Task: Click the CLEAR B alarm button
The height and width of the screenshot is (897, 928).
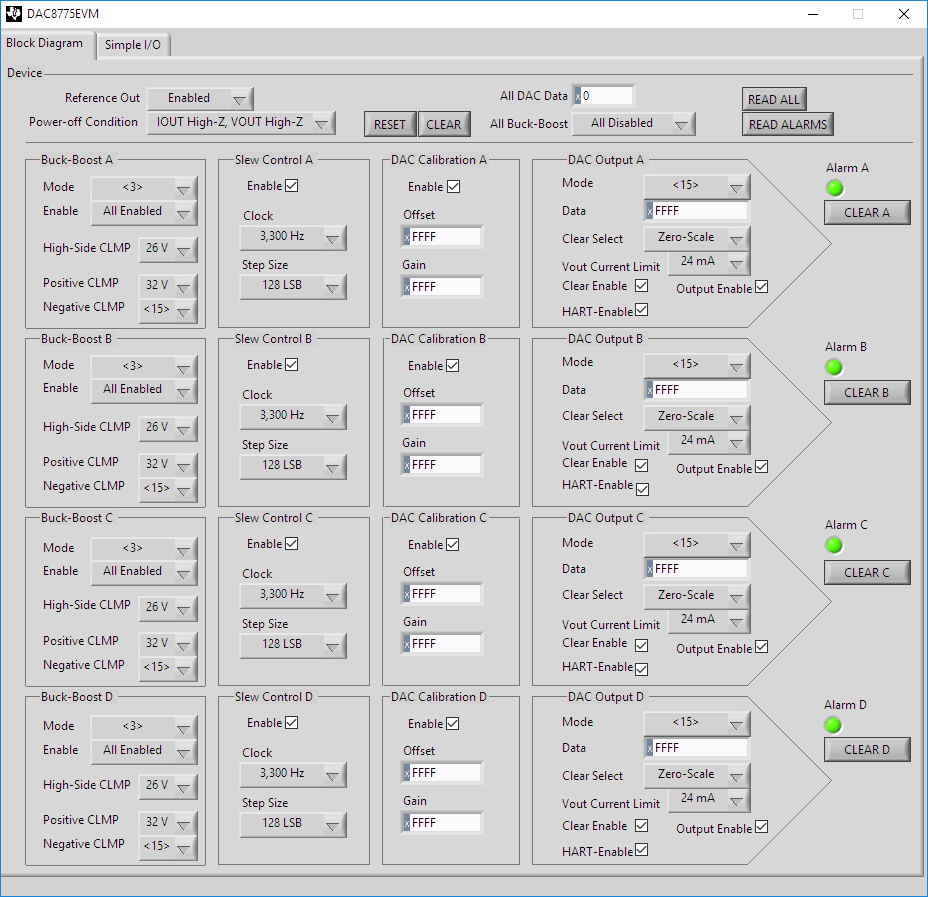Action: point(867,392)
